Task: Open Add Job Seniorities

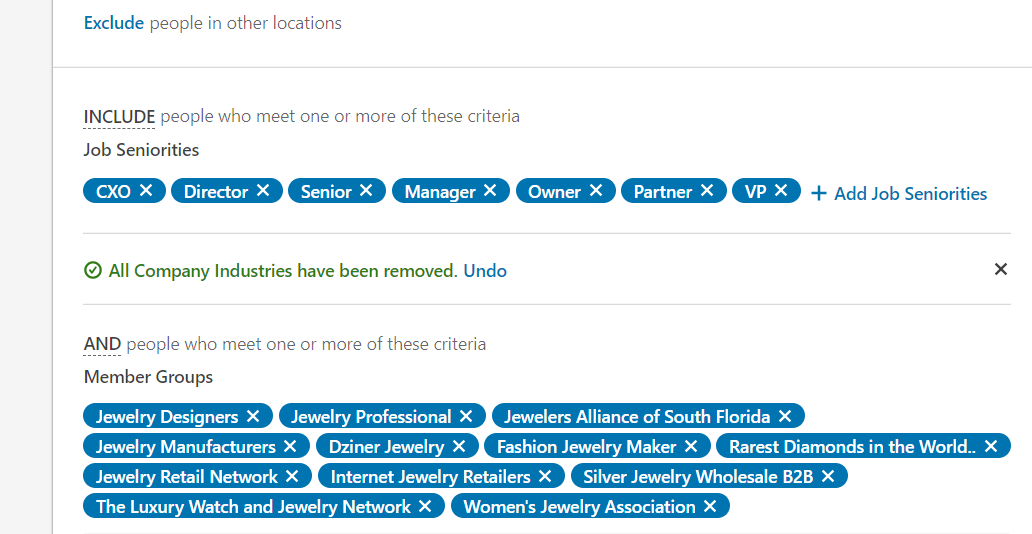Action: click(x=899, y=193)
